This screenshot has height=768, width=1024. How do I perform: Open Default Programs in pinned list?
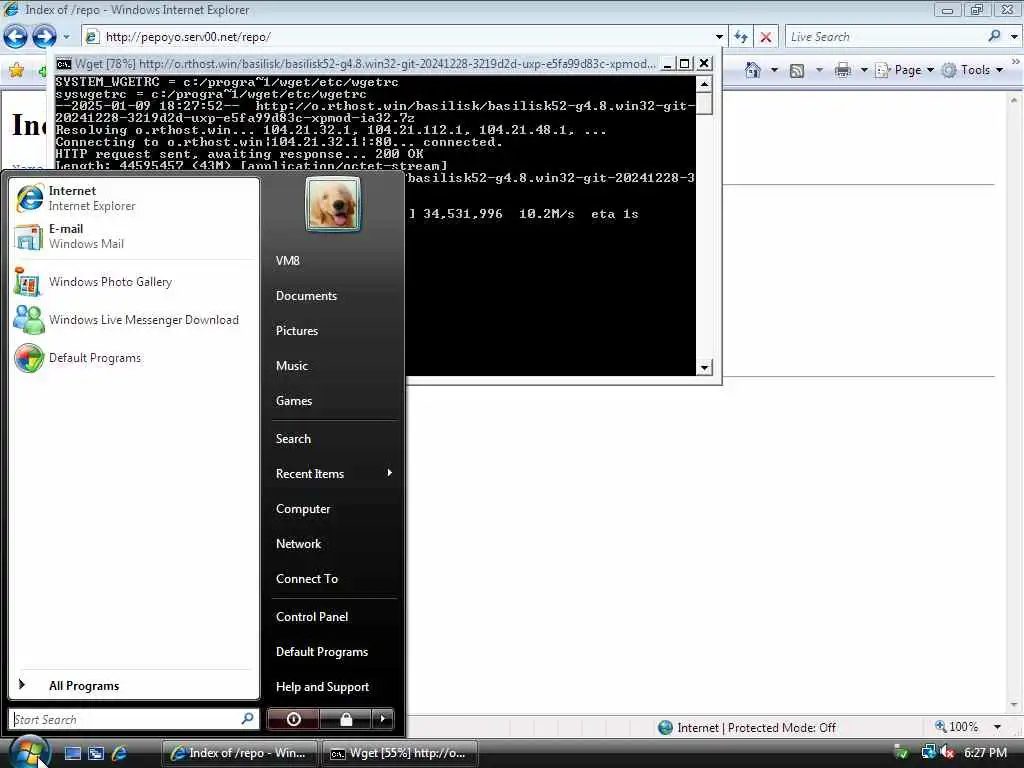[x=134, y=358]
